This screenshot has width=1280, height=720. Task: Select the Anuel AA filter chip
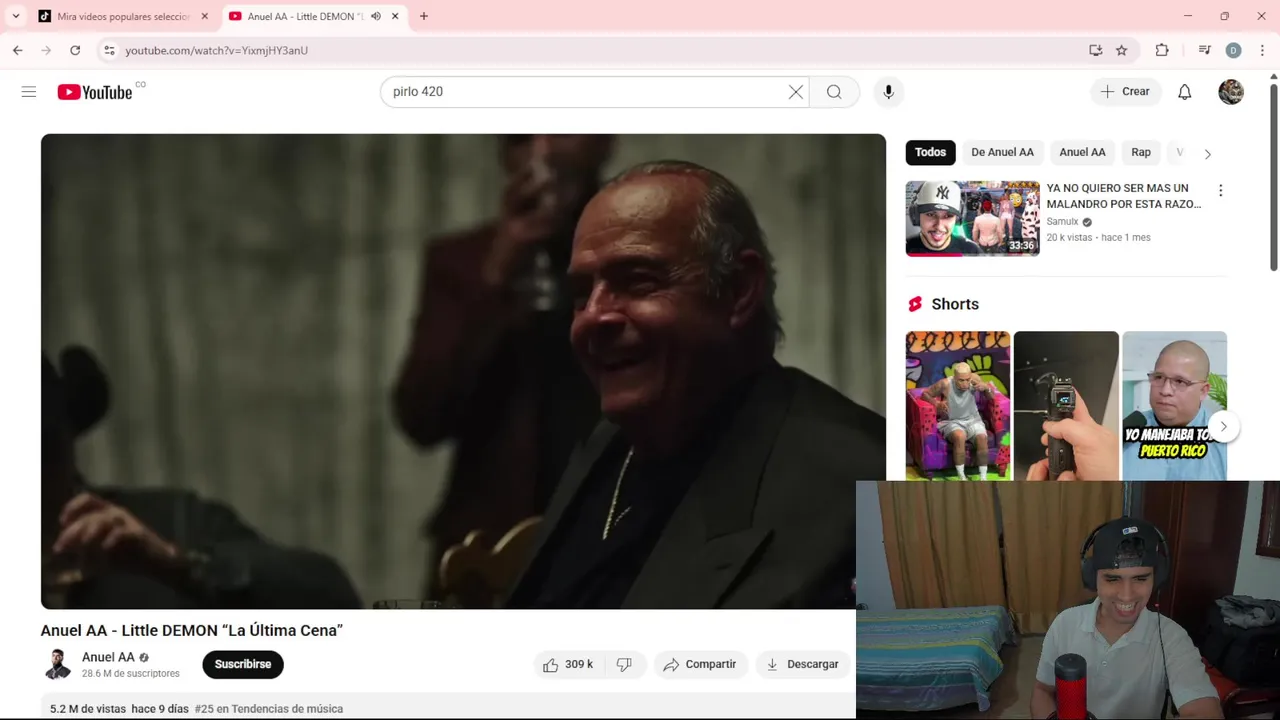(1082, 152)
